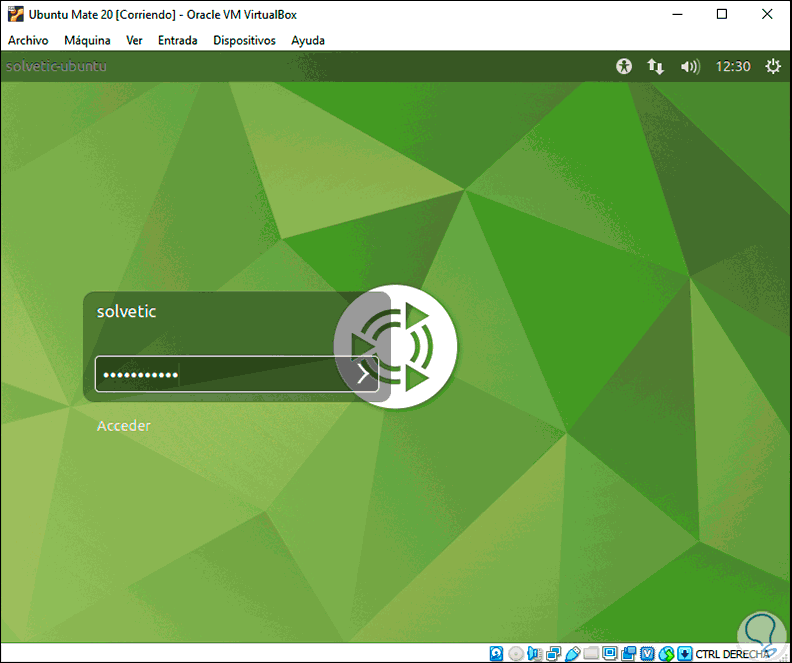Open the network connections indicator
The width and height of the screenshot is (792, 663).
[656, 66]
